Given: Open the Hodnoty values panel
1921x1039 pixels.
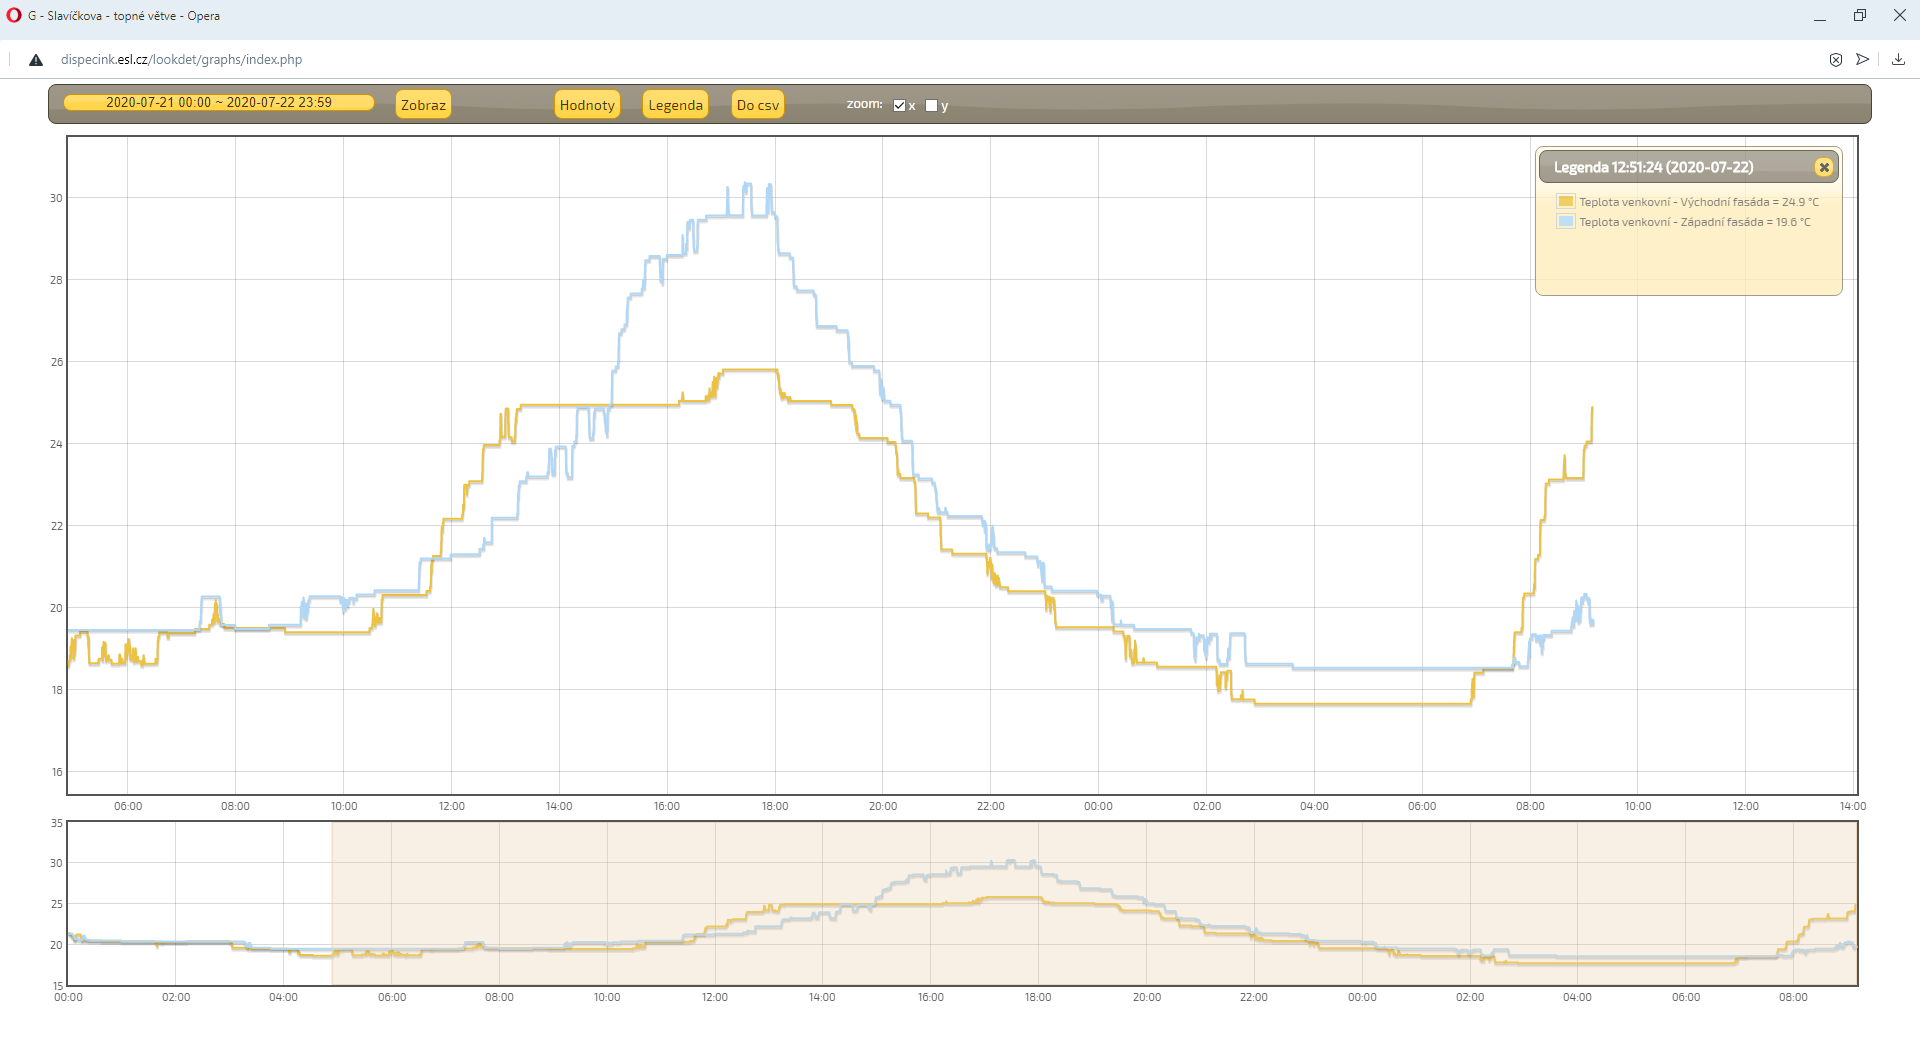Looking at the screenshot, I should pyautogui.click(x=587, y=105).
